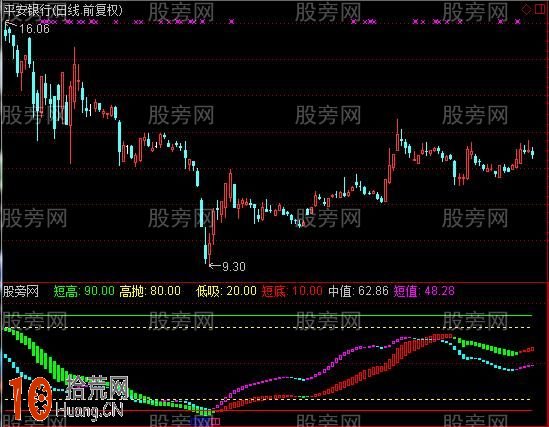Click the yellow 高抛: 80.00 indicator value
Screen dimensions: 549x427
pyautogui.click(x=150, y=291)
